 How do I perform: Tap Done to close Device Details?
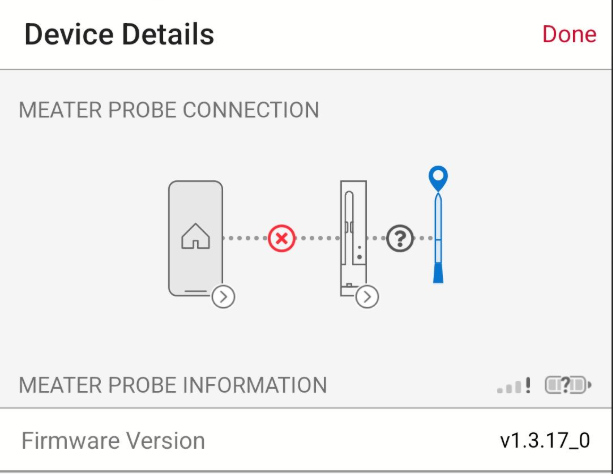(x=569, y=34)
